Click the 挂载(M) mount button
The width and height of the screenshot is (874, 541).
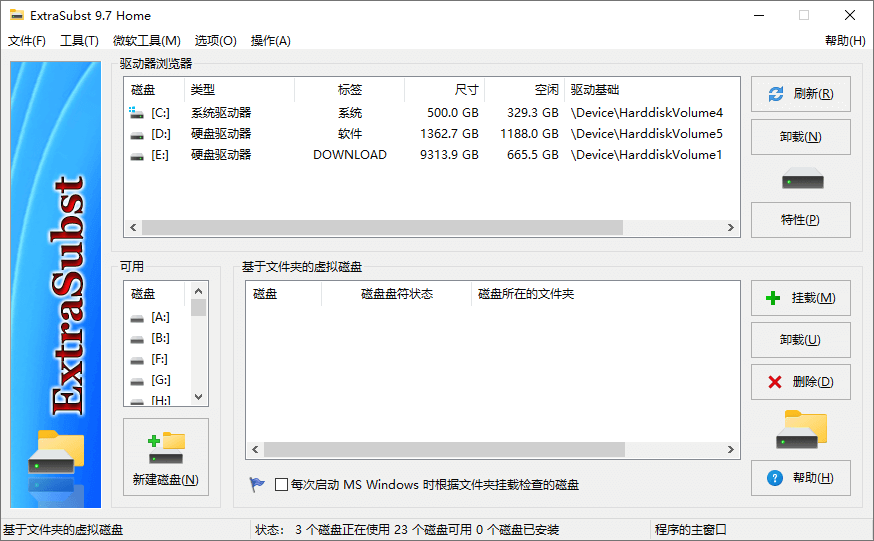tap(800, 298)
